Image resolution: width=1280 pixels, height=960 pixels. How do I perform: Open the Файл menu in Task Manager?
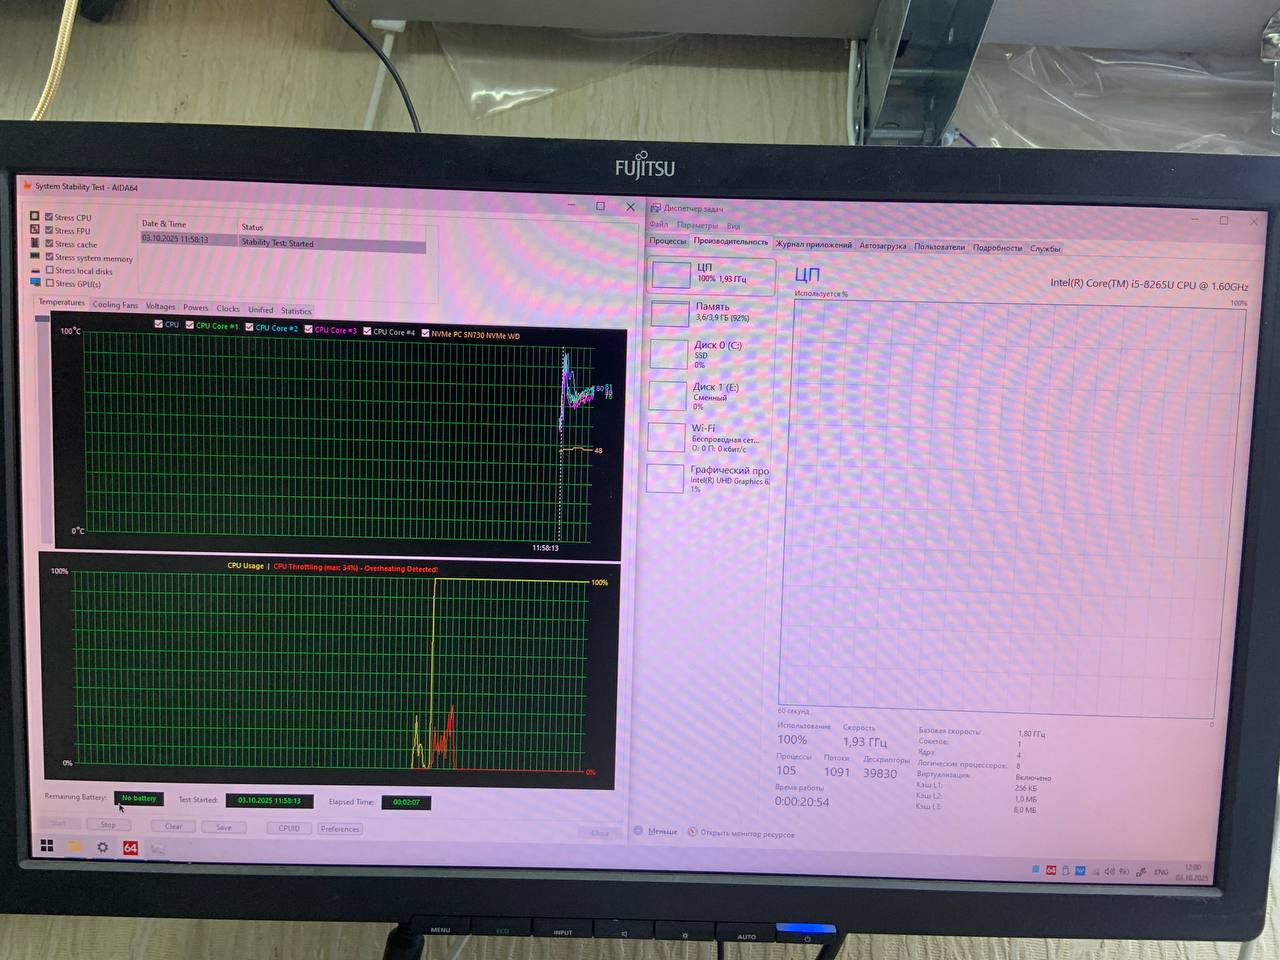[658, 225]
